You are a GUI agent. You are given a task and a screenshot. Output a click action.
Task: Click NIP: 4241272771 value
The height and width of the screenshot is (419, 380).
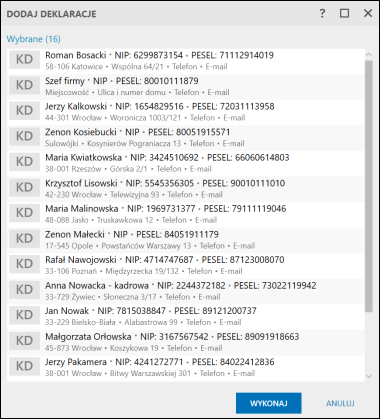pos(149,362)
